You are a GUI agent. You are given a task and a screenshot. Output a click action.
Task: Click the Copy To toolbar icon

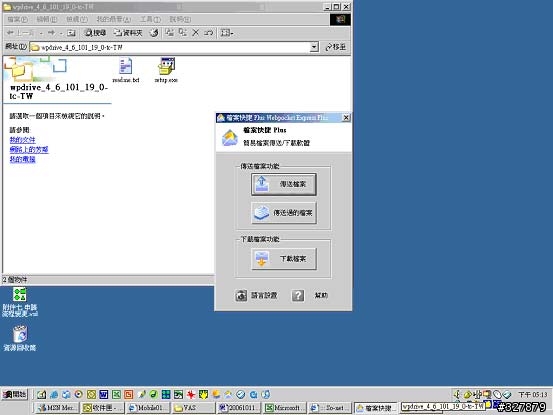(182, 33)
